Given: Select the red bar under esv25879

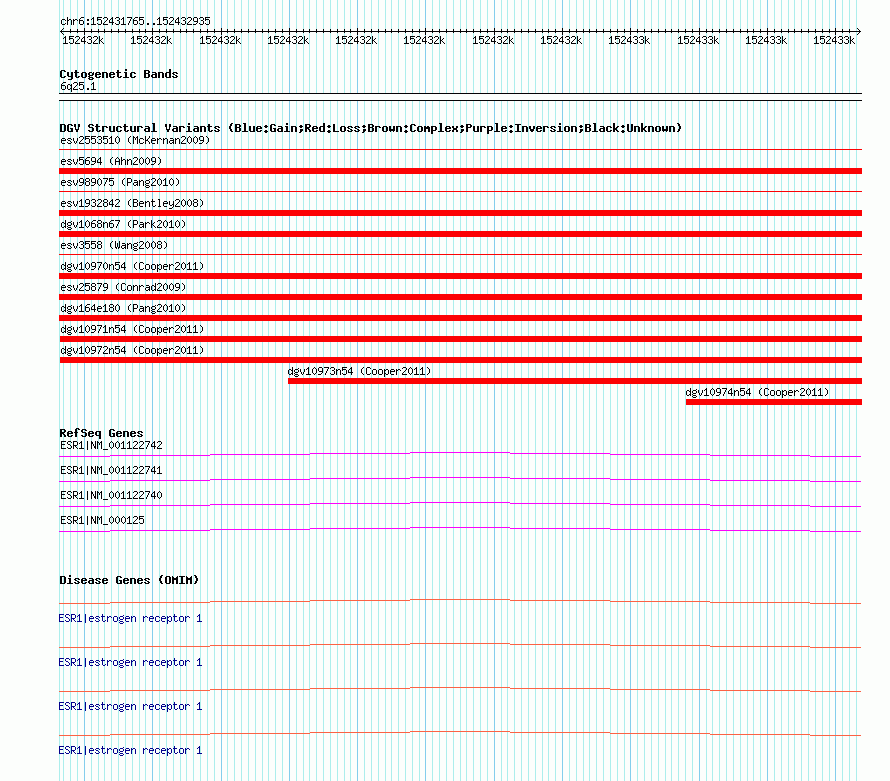Looking at the screenshot, I should pos(460,297).
